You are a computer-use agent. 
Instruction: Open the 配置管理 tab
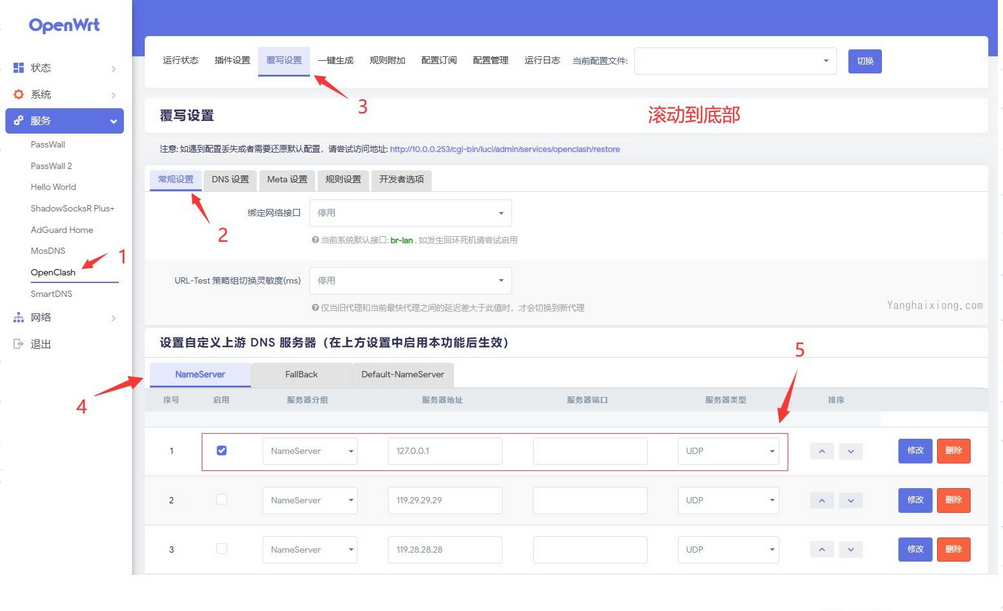pyautogui.click(x=491, y=60)
